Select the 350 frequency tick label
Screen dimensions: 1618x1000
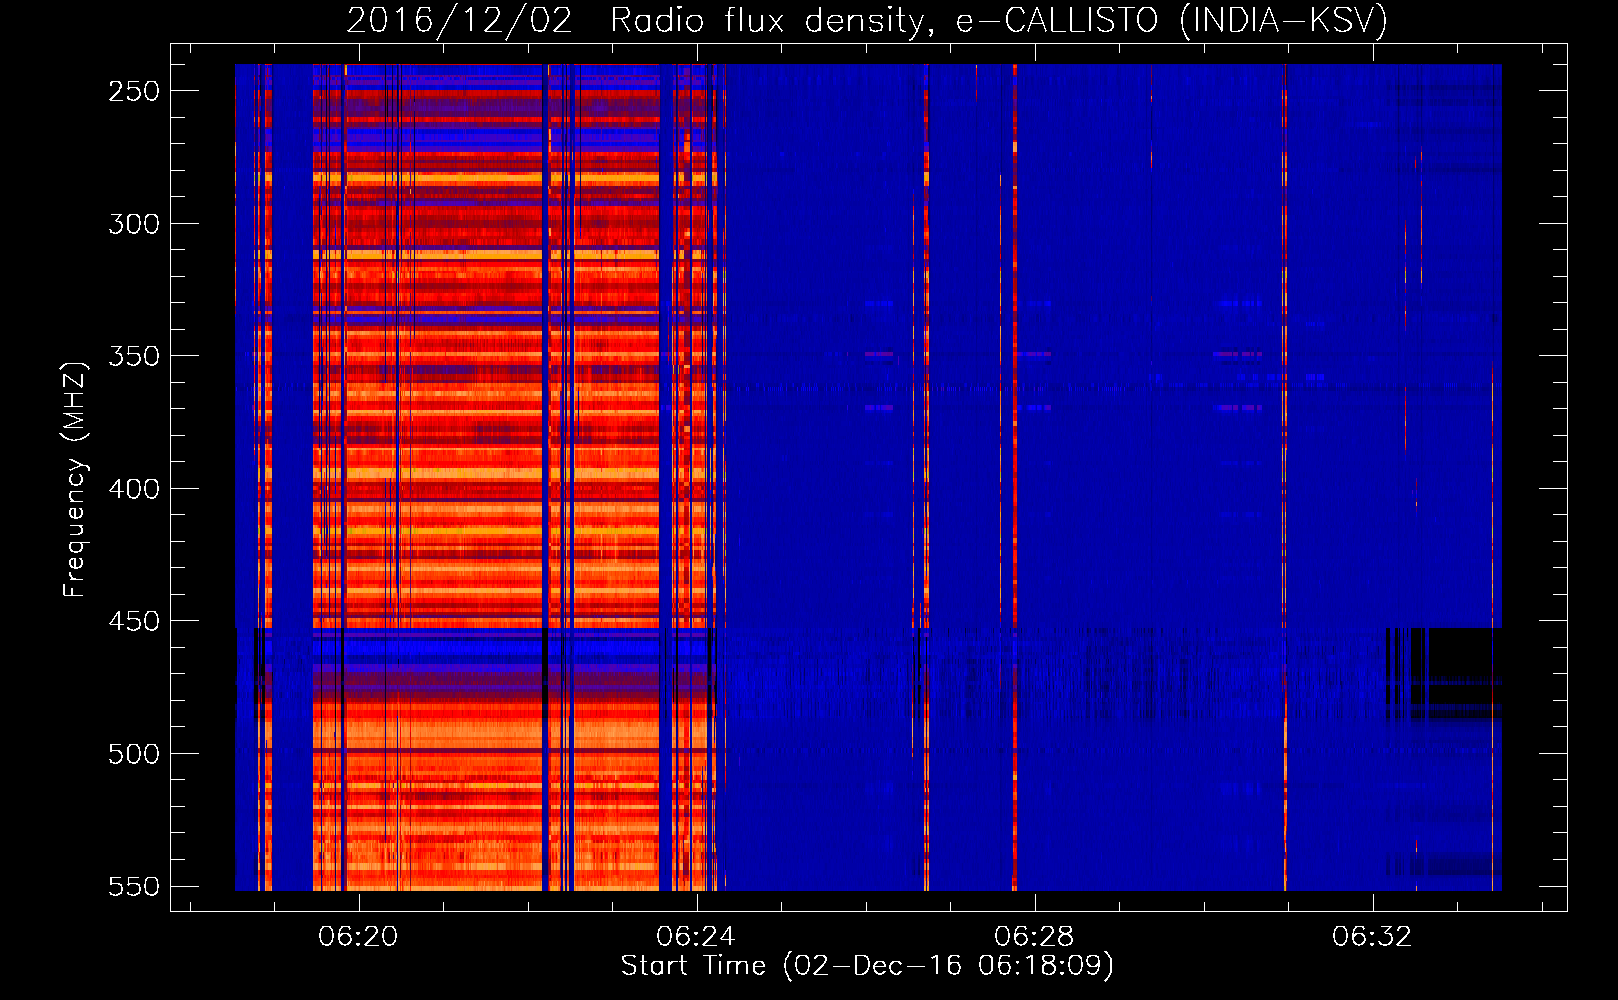(x=134, y=356)
